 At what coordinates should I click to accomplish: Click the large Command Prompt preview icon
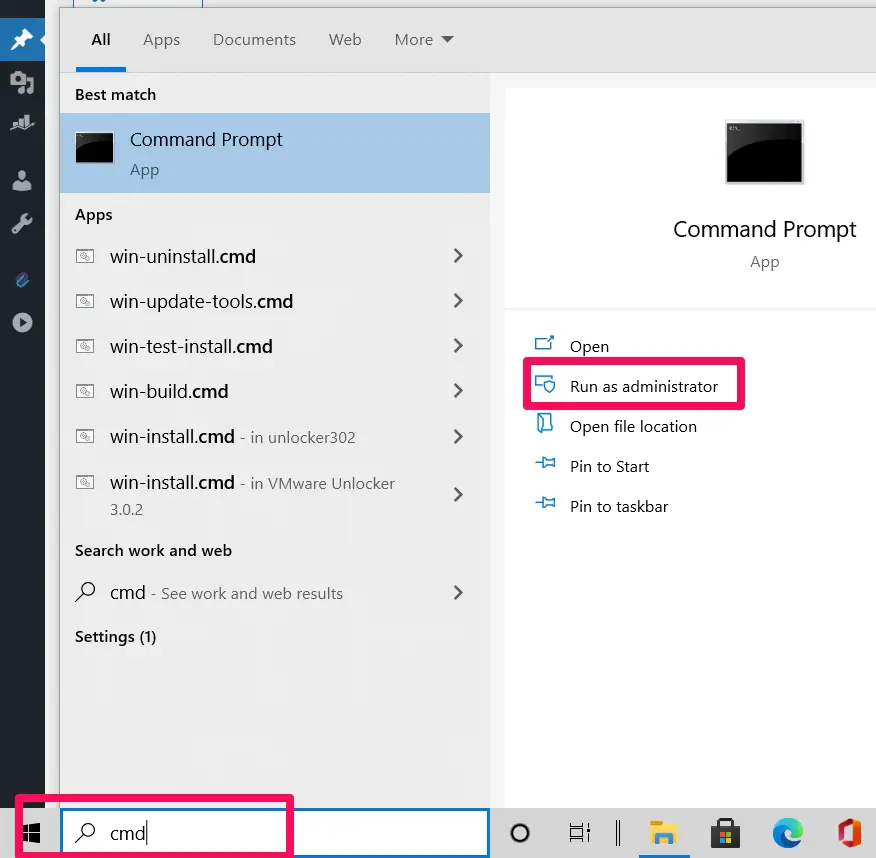pos(764,152)
